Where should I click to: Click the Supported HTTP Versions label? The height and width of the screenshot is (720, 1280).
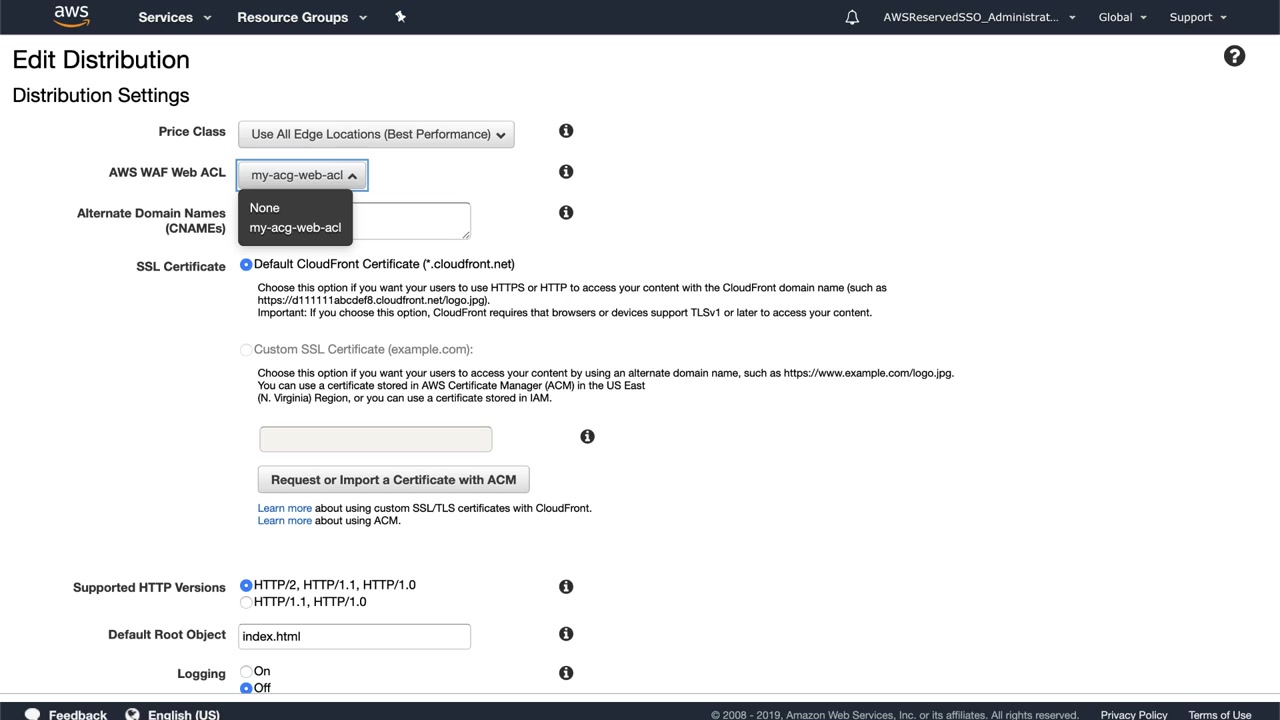coord(149,588)
